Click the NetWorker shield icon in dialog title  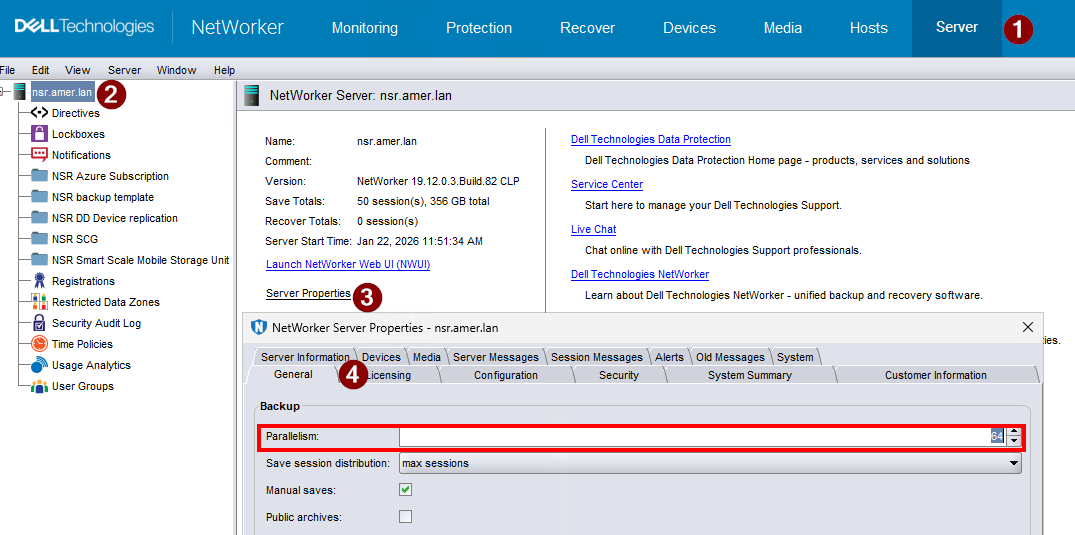point(259,327)
